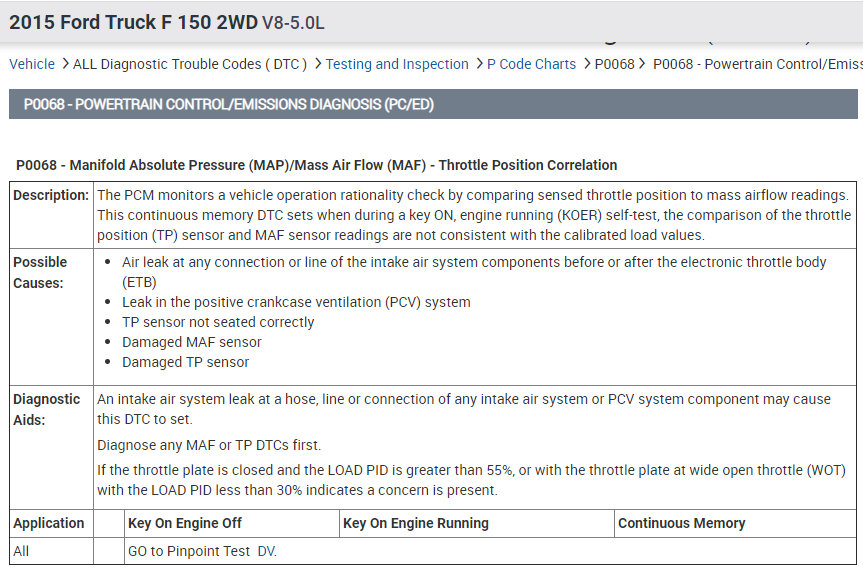Click the Continuous Memory column header
This screenshot has width=863, height=573.
[x=681, y=523]
